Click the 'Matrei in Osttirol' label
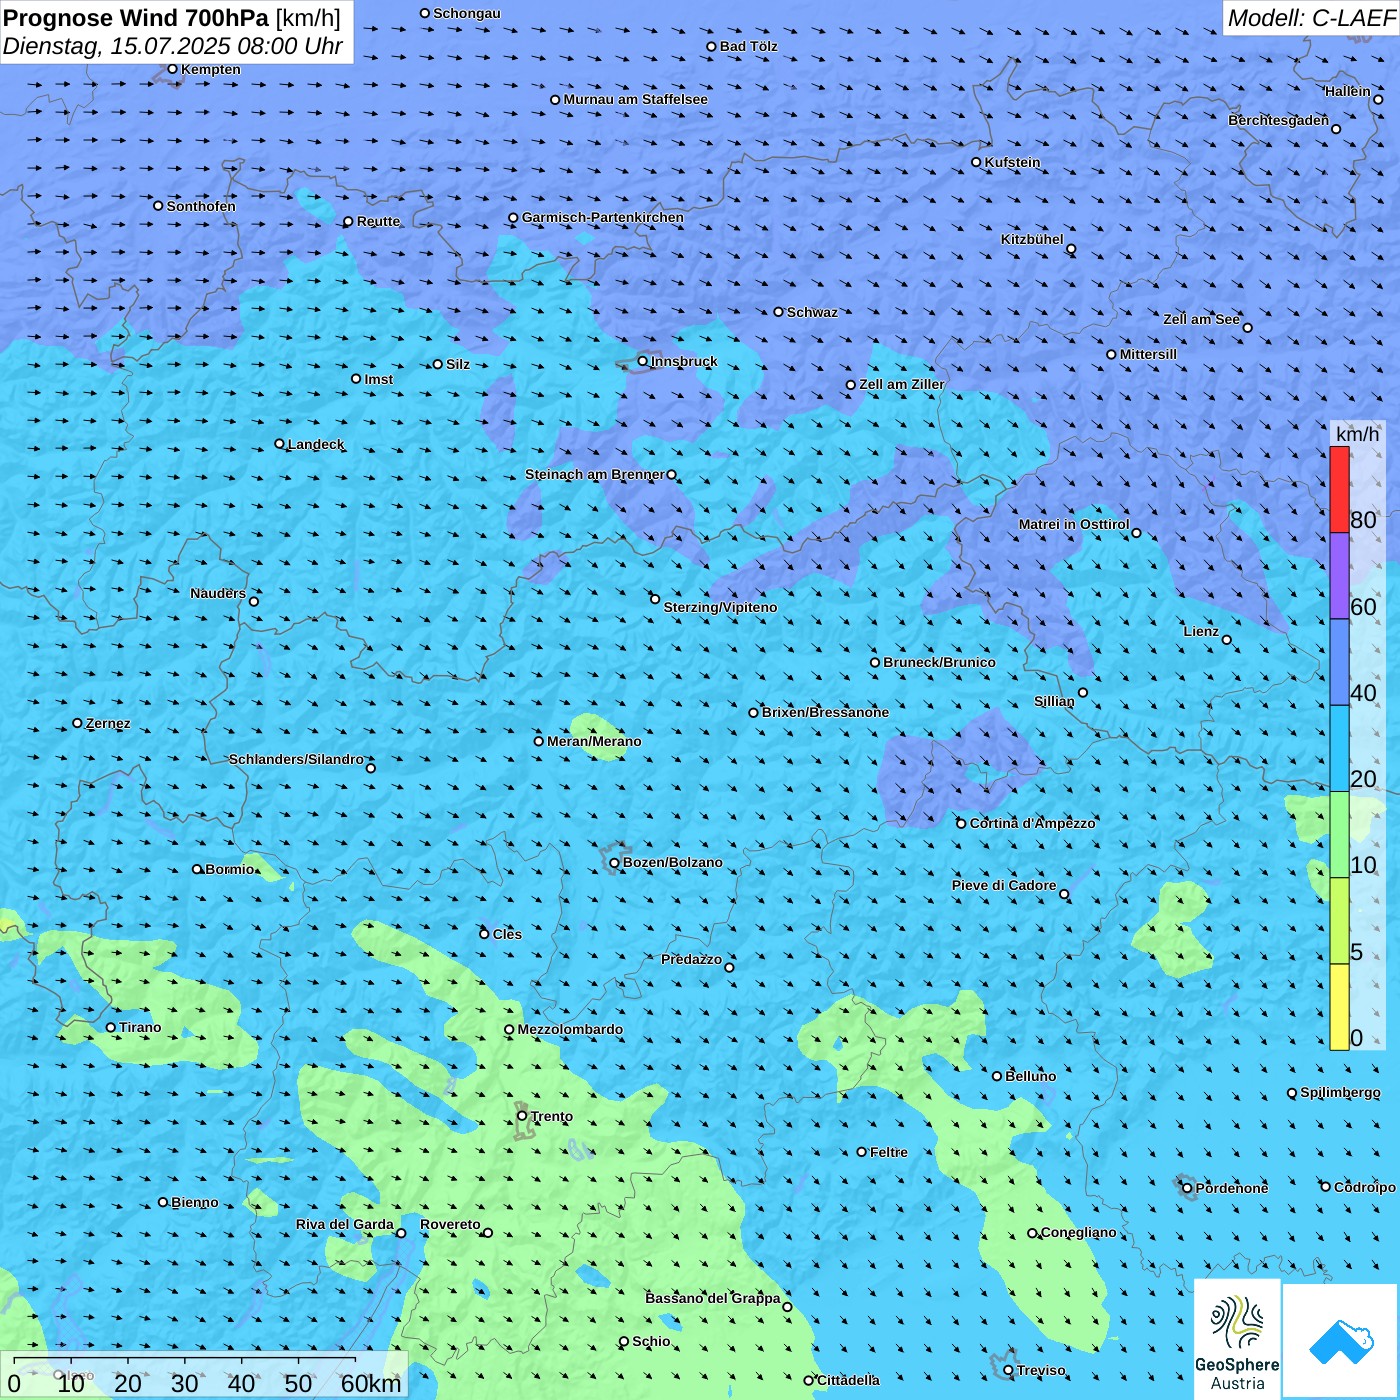This screenshot has height=1400, width=1400. click(1074, 524)
